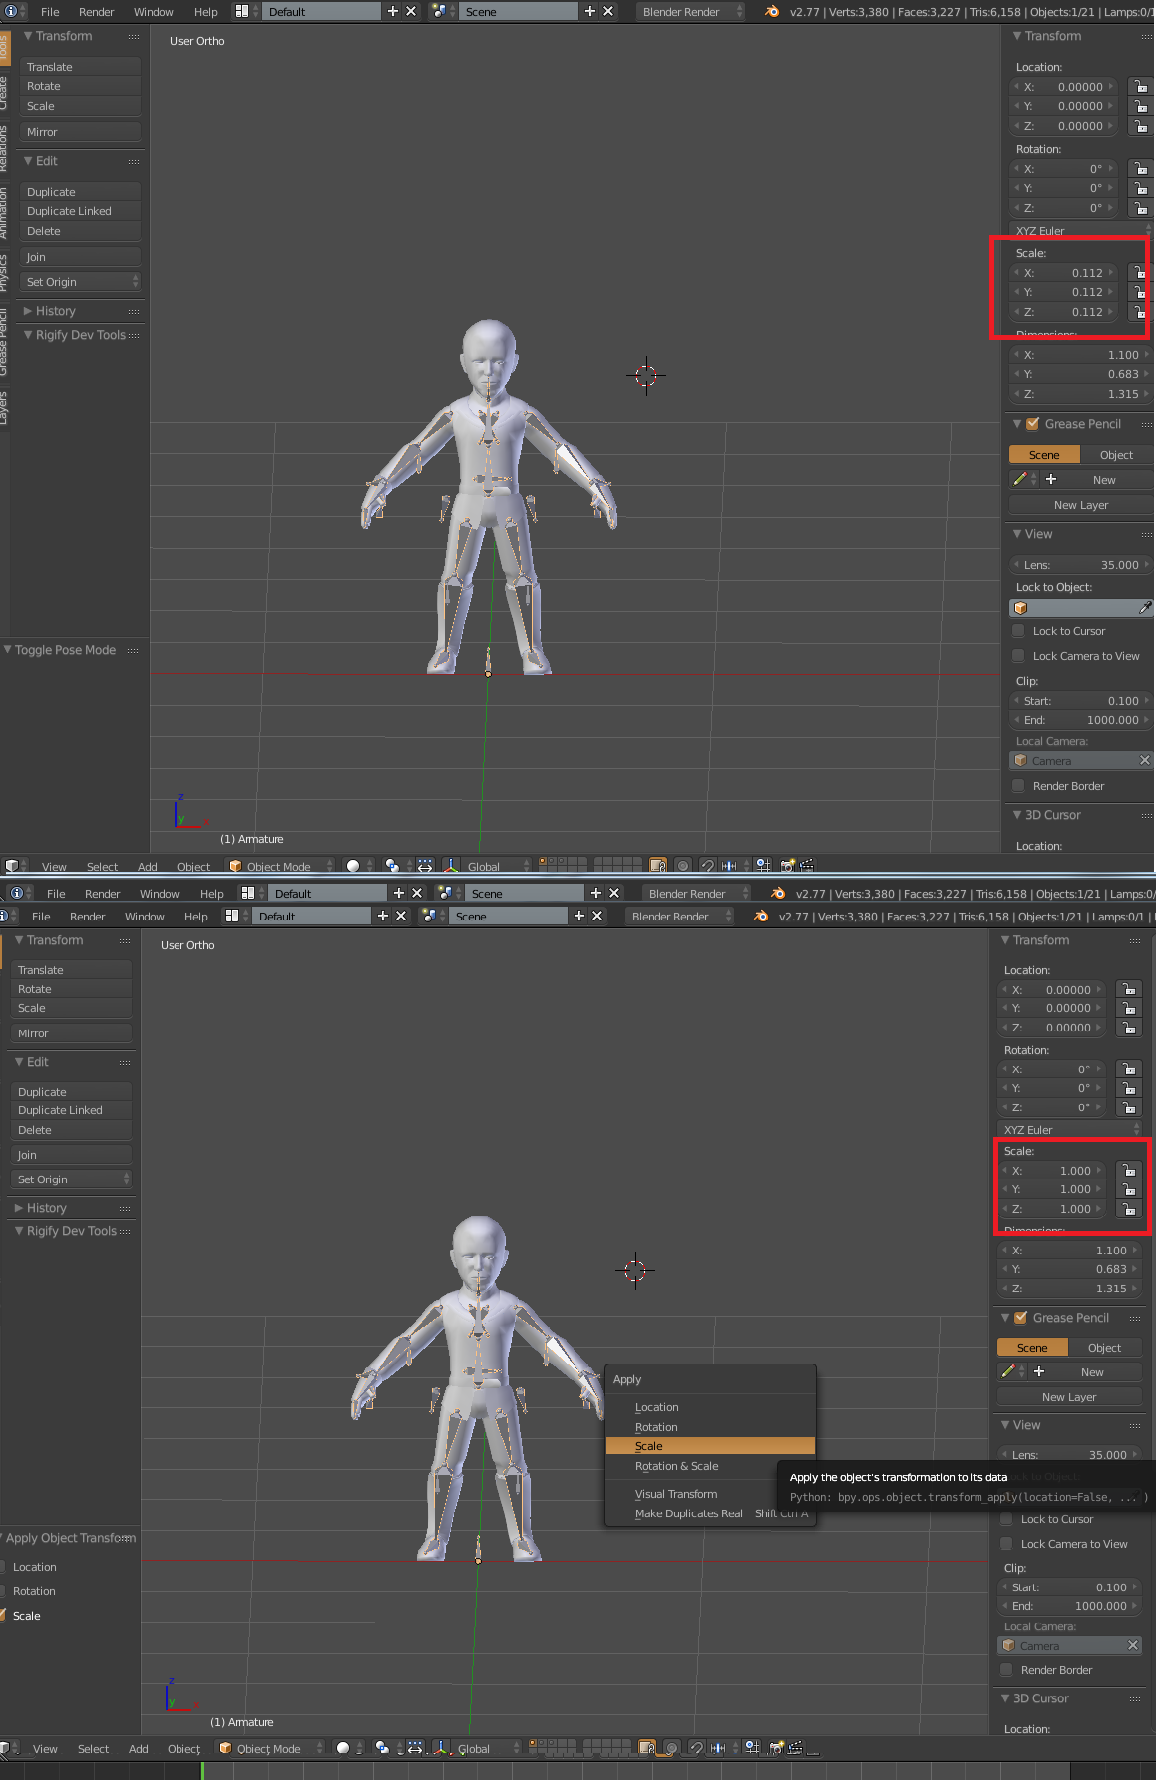Toggle Grease Pencil checkbox in bottom window

coord(1021,1318)
